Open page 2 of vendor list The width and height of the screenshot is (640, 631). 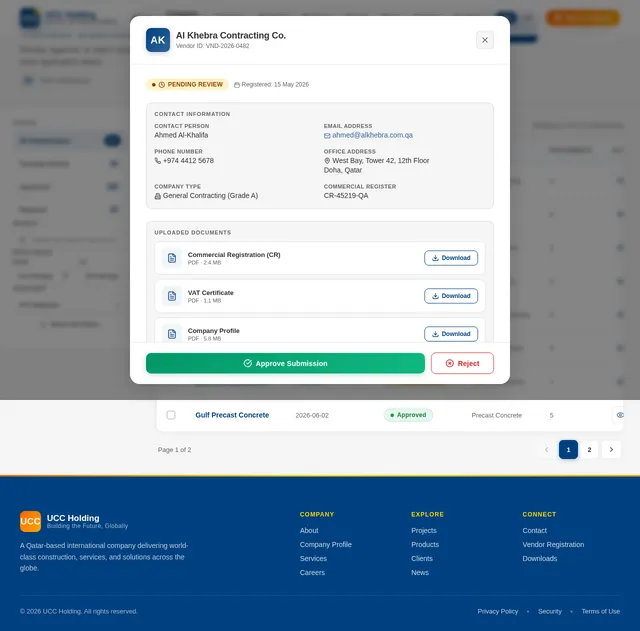coord(589,449)
